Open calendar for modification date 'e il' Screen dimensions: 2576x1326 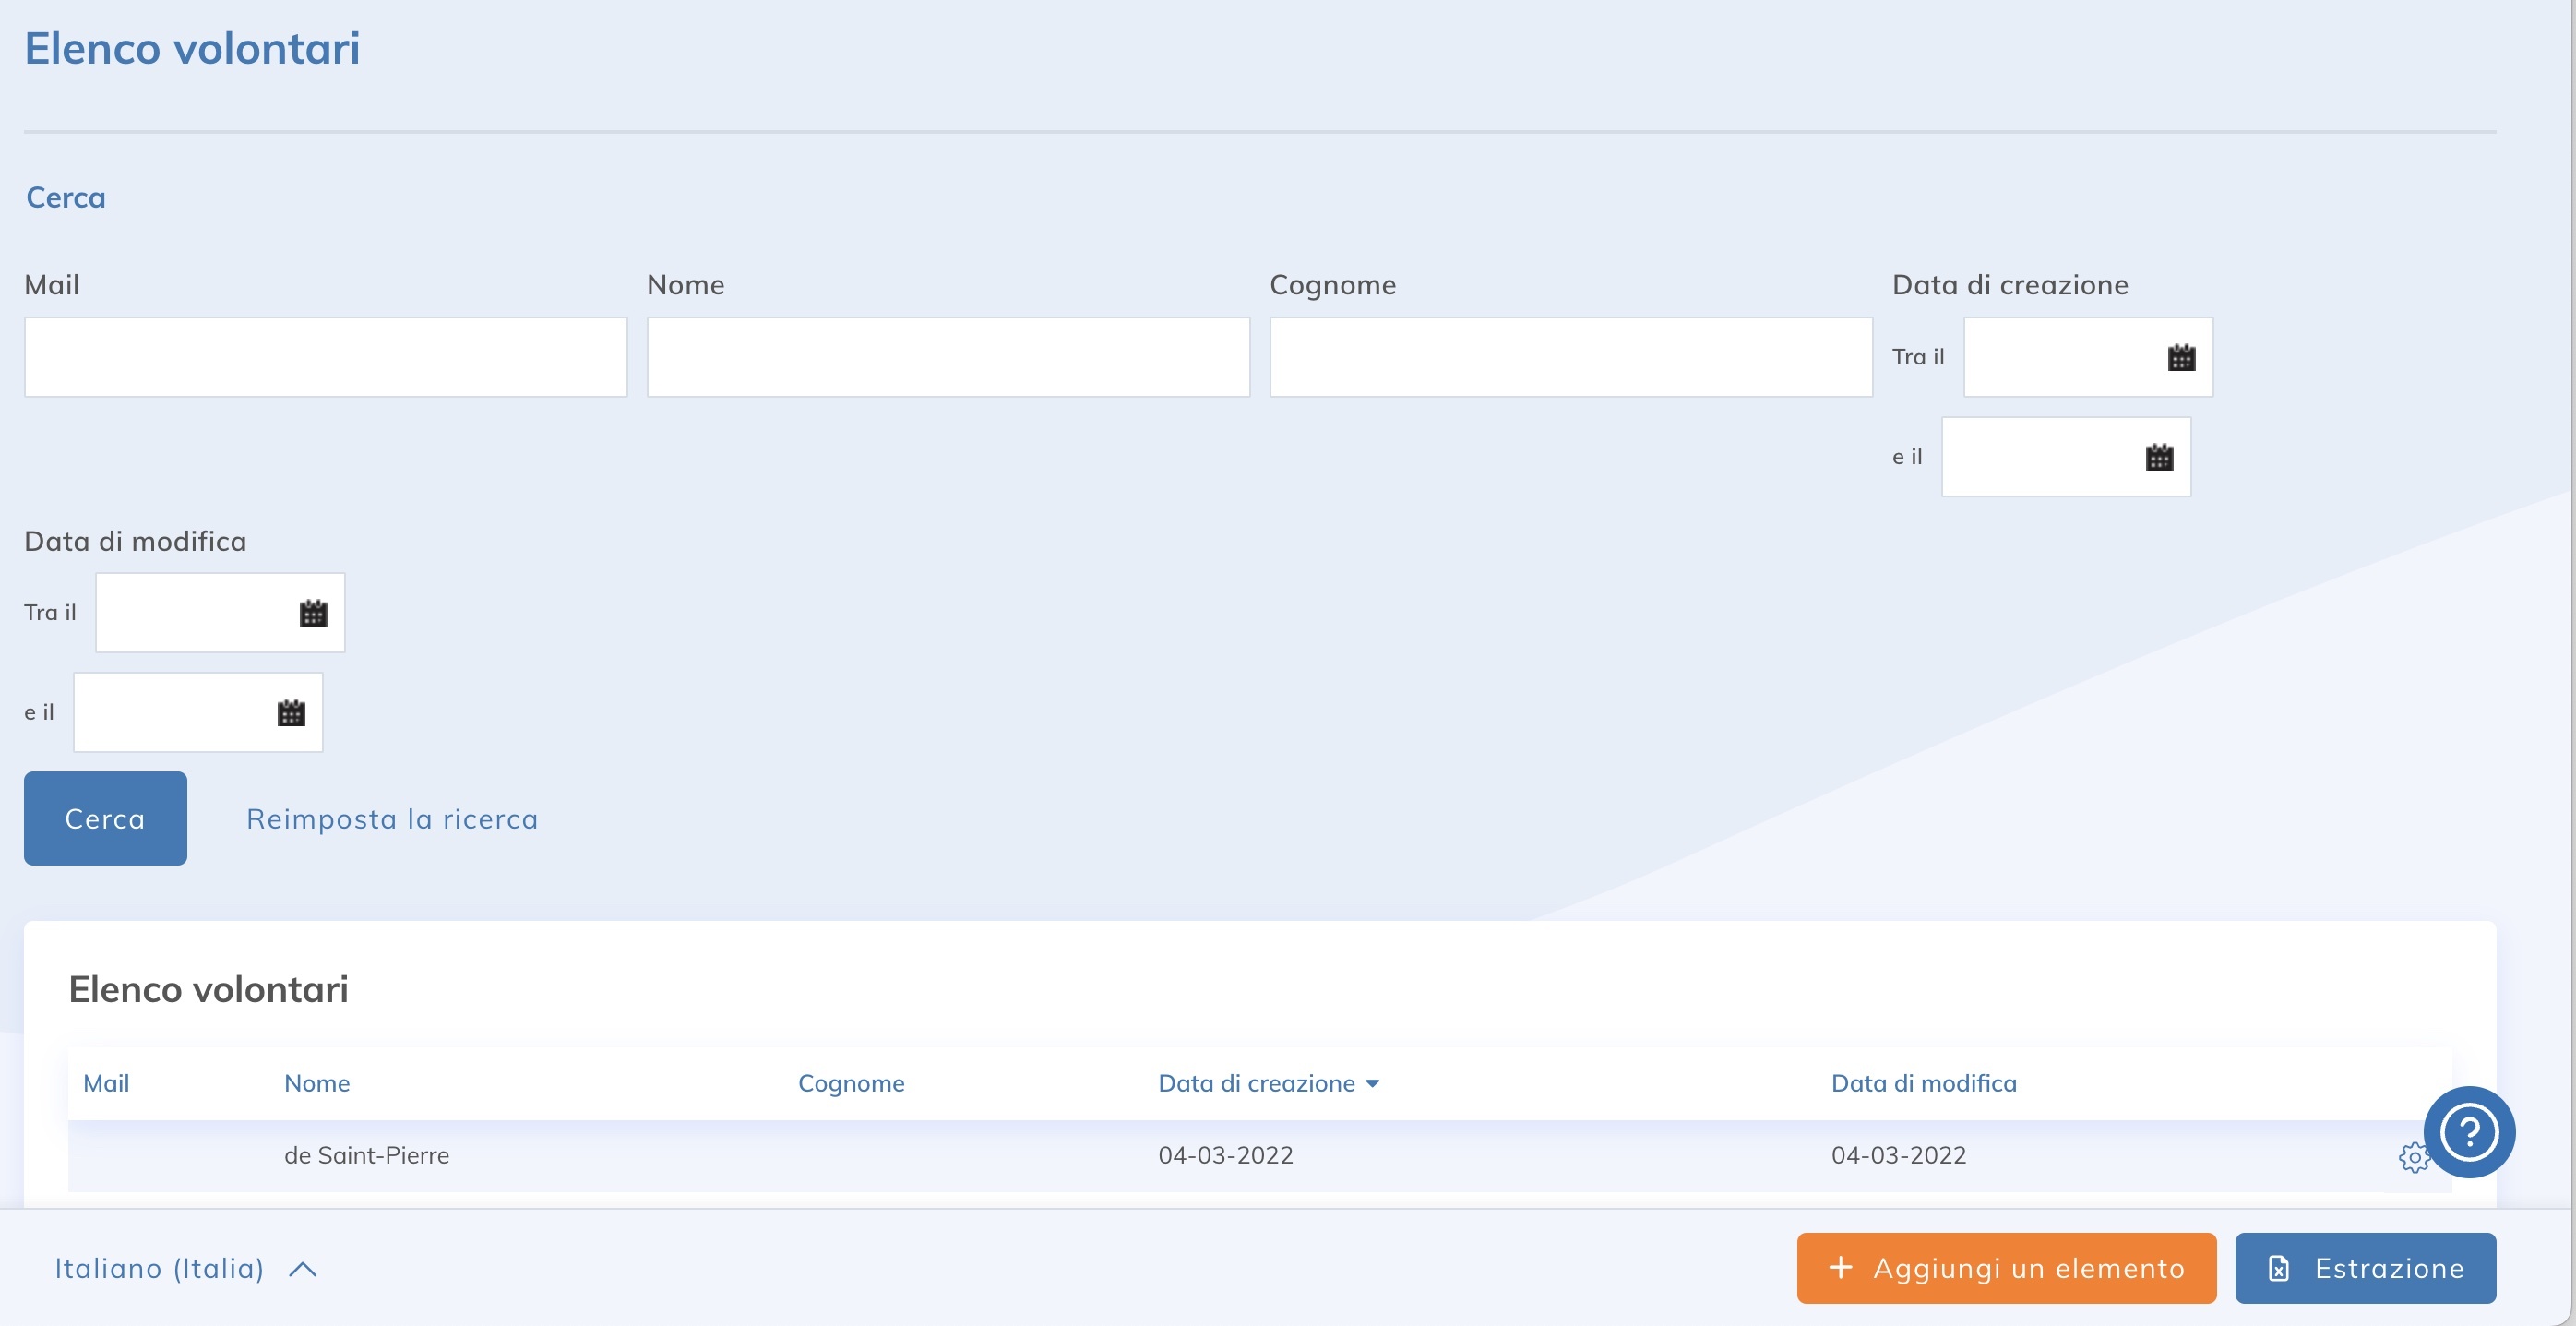(x=291, y=712)
